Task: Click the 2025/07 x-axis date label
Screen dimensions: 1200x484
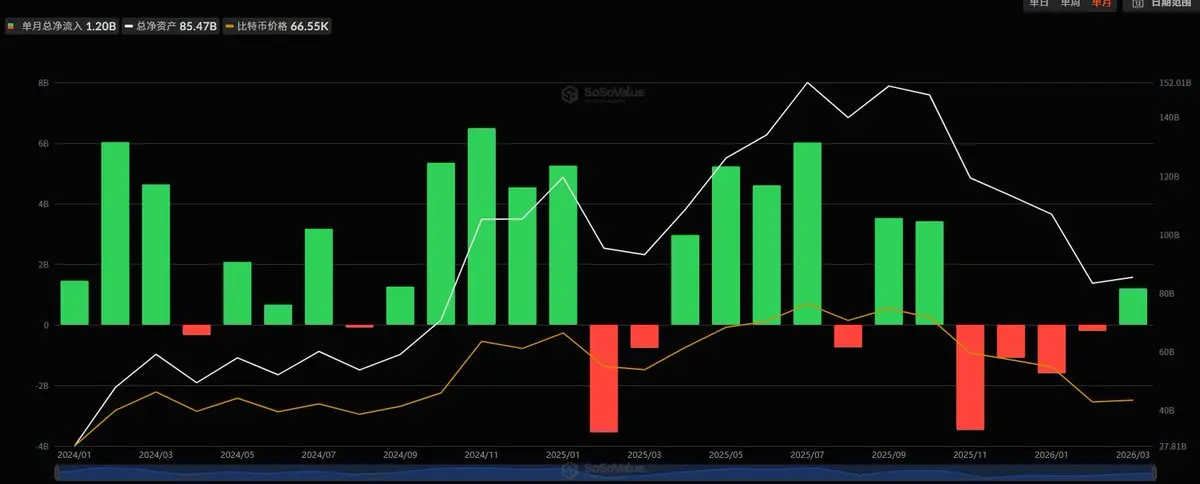Action: pos(807,455)
